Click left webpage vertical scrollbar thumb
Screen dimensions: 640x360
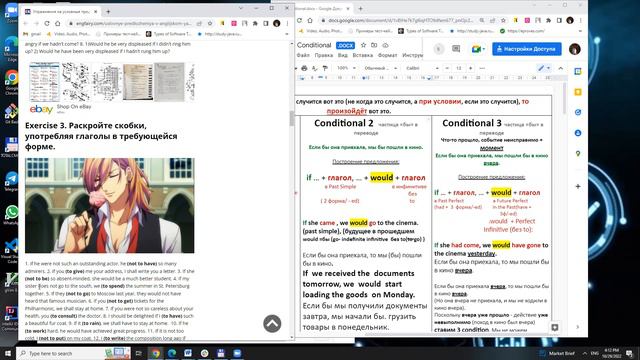(x=292, y=118)
